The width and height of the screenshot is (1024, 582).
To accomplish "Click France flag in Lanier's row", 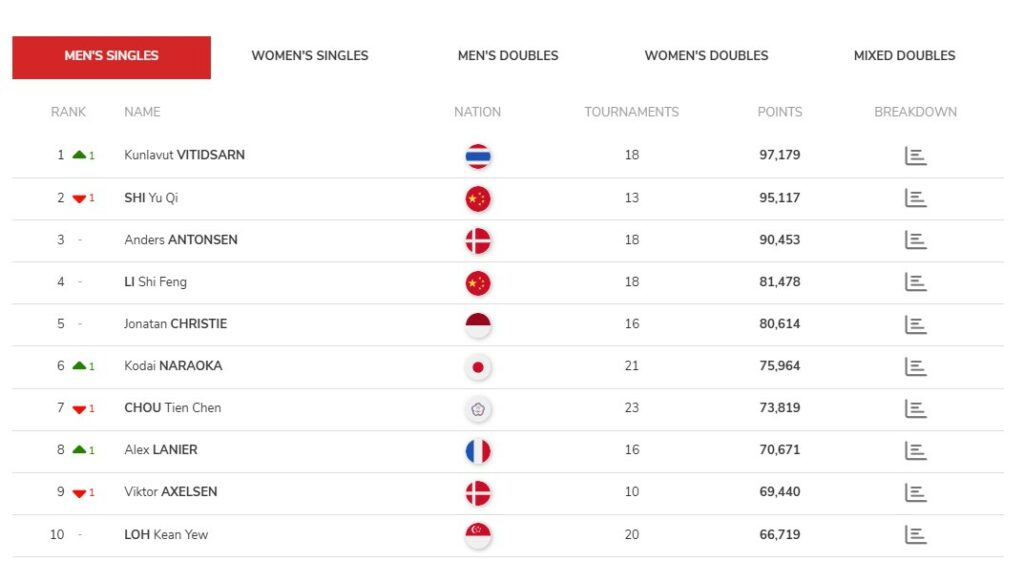I will (x=478, y=451).
